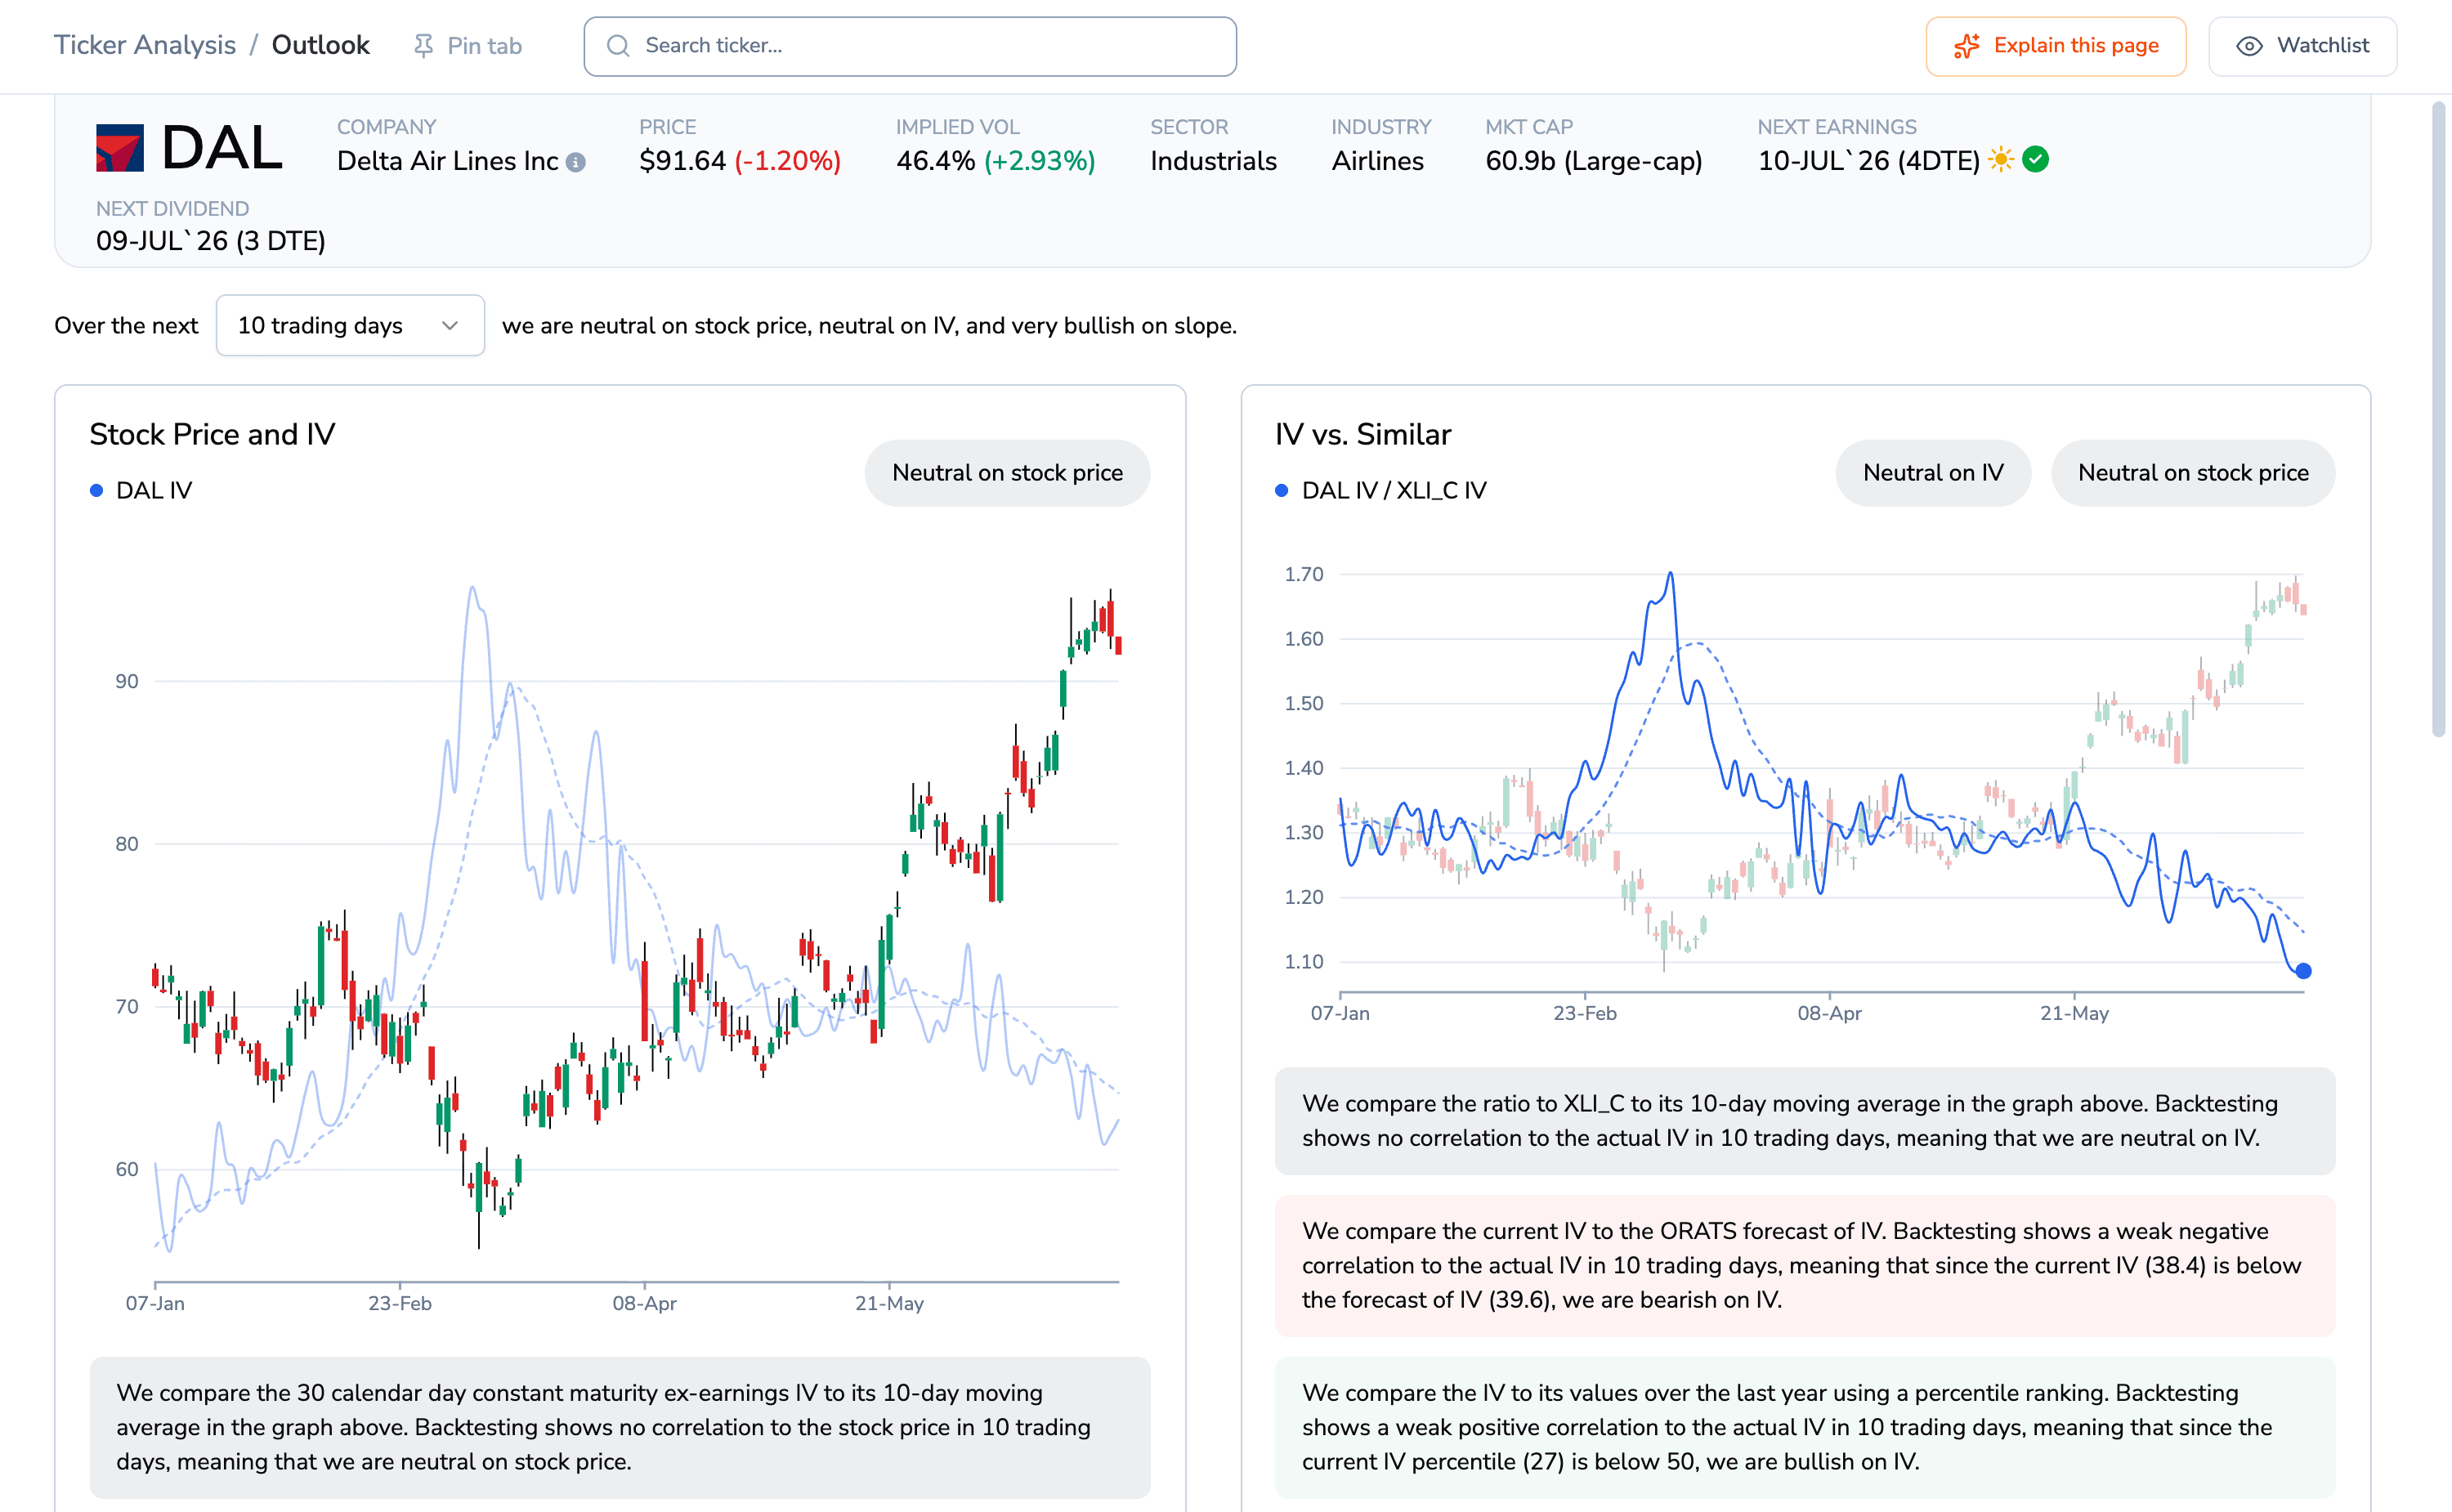Click the gray XLI_C ratio explanation note
Viewport: 2452px width, 1512px height.
click(x=1805, y=1121)
